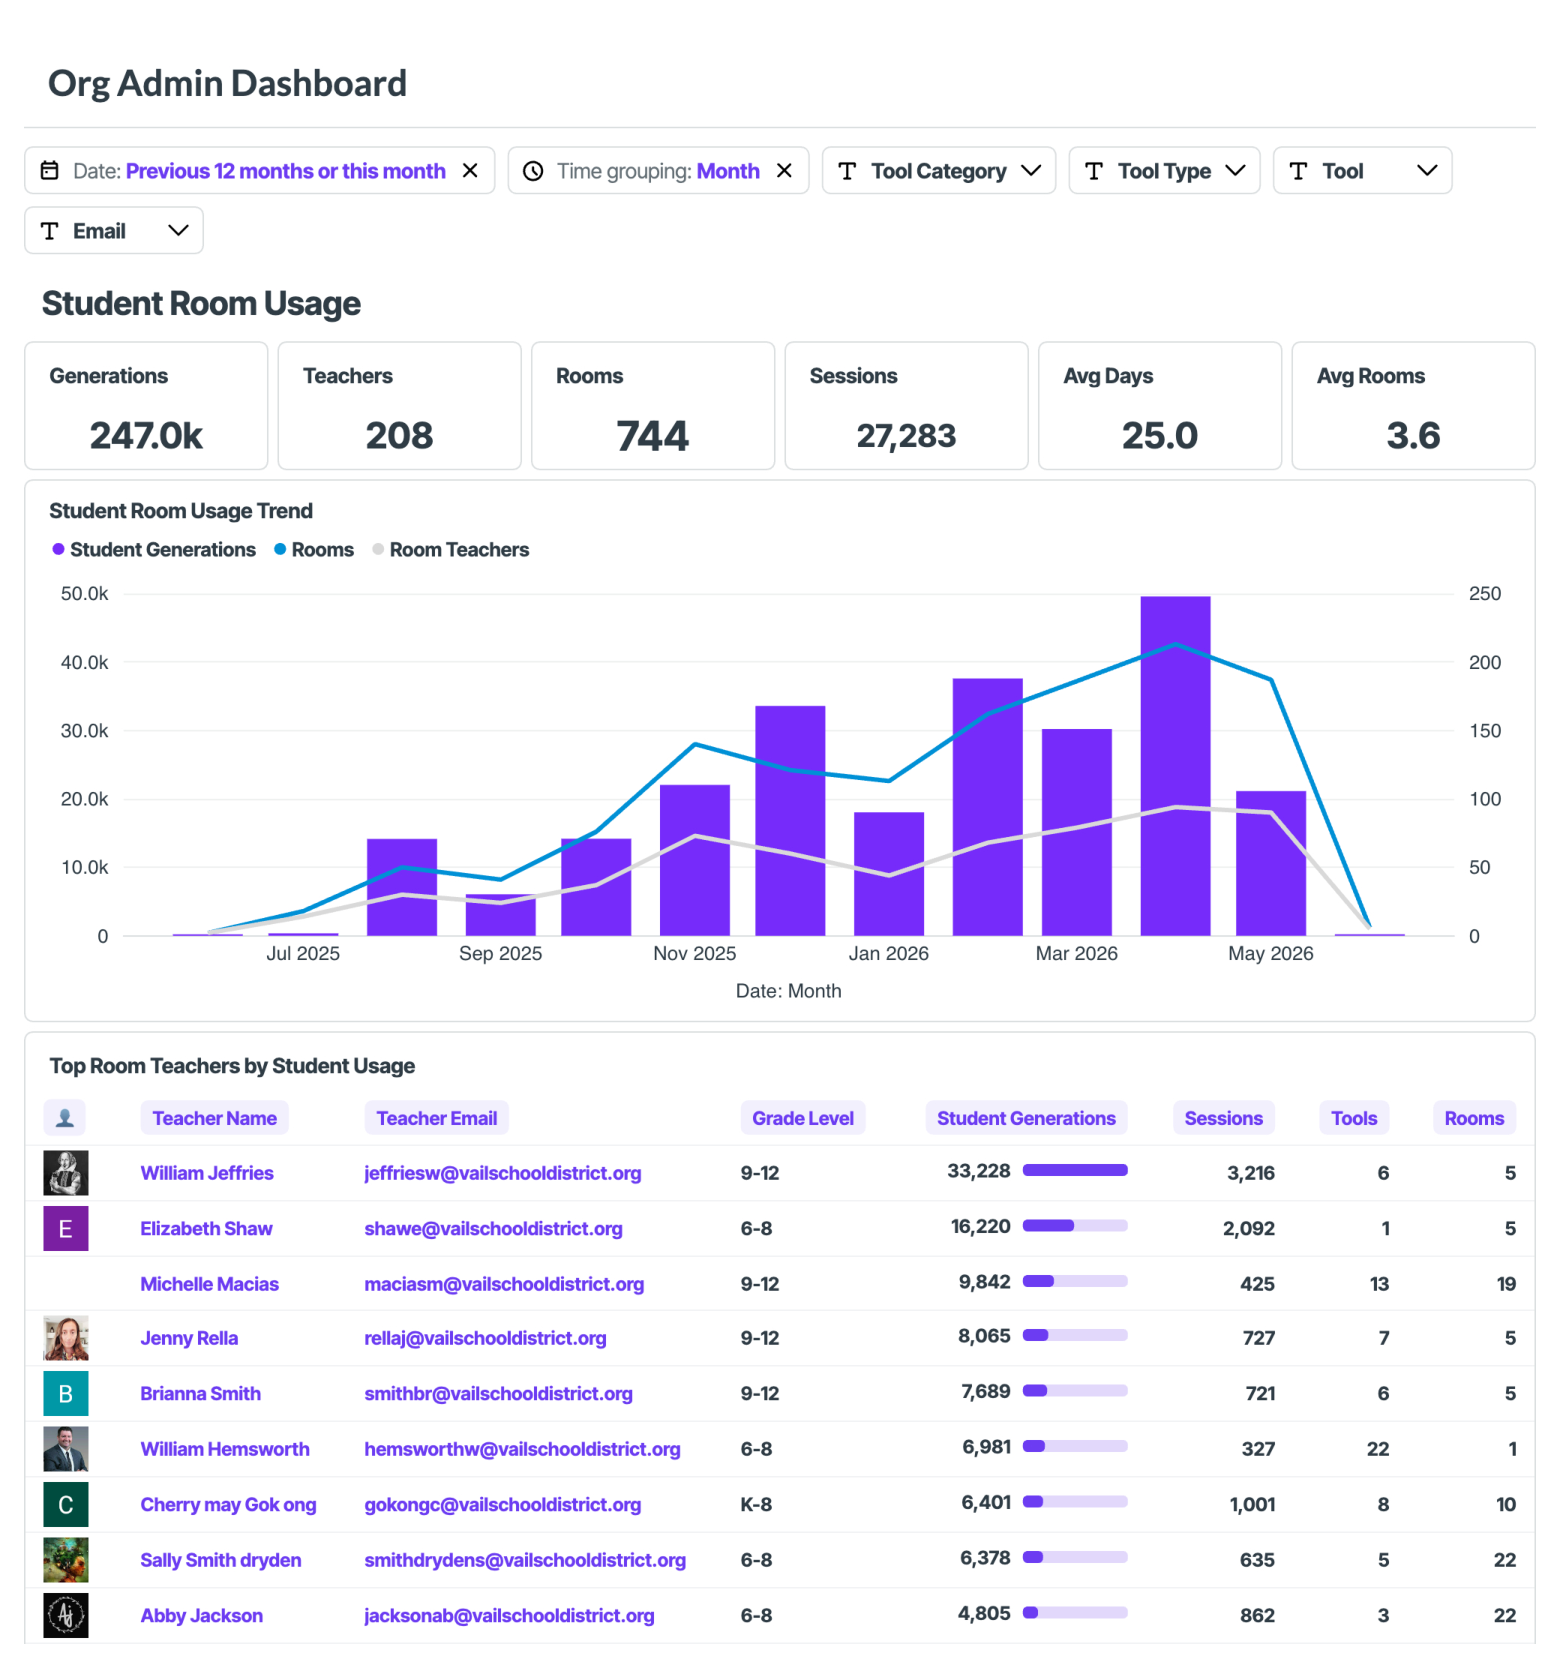This screenshot has width=1560, height=1668.
Task: Change the Date range filter value
Action: point(286,171)
